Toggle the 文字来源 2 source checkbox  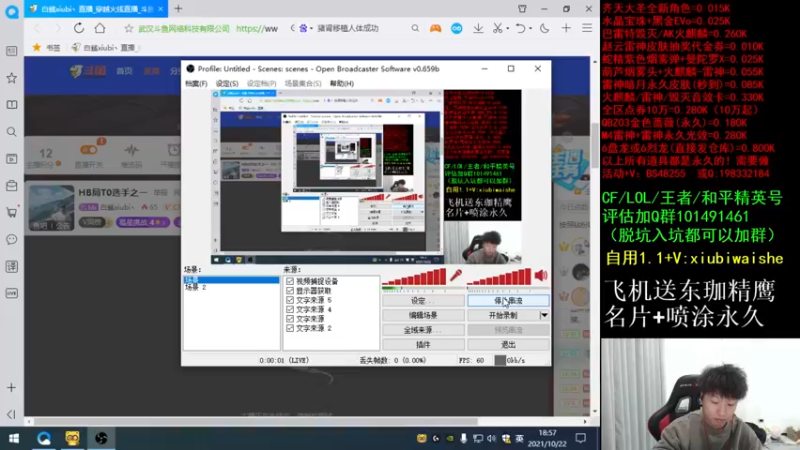click(290, 328)
